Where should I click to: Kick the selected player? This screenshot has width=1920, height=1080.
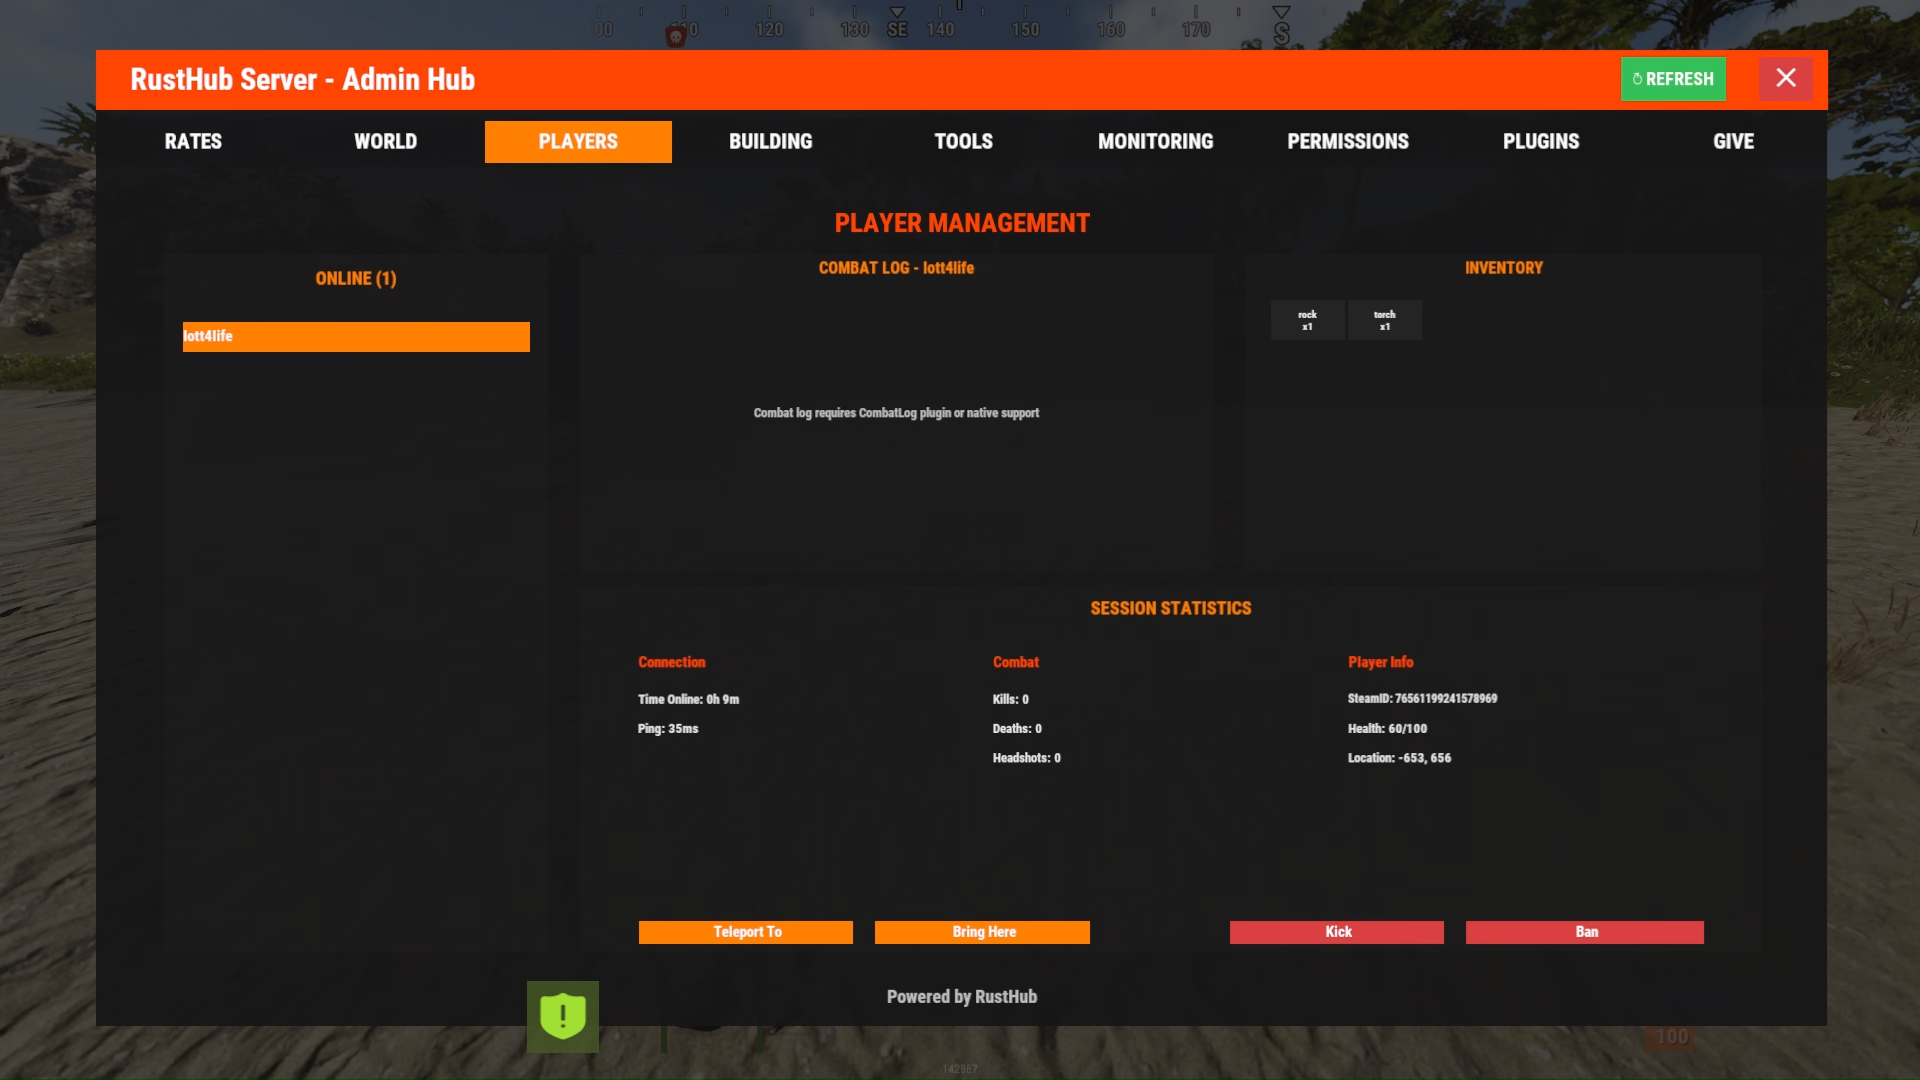tap(1337, 932)
